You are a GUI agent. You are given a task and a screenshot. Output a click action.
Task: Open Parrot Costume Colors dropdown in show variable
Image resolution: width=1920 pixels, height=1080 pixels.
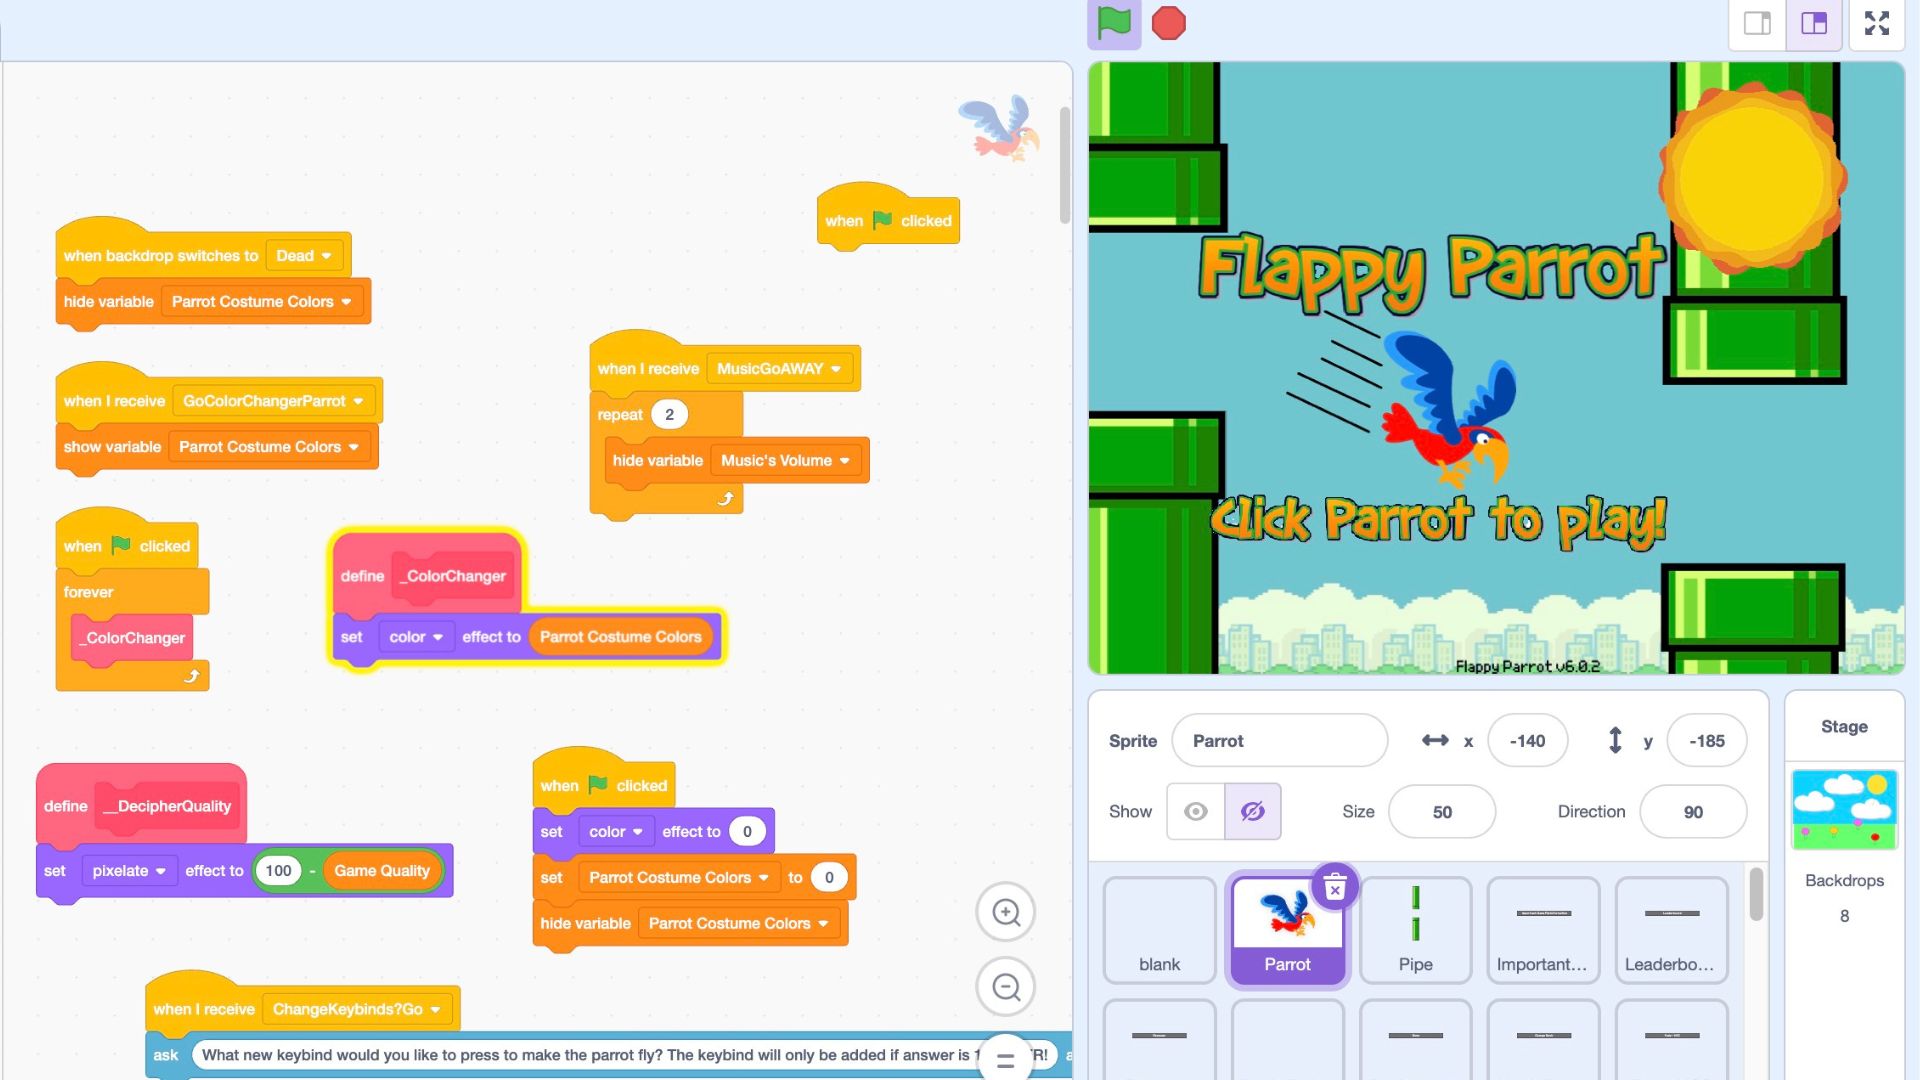click(268, 447)
